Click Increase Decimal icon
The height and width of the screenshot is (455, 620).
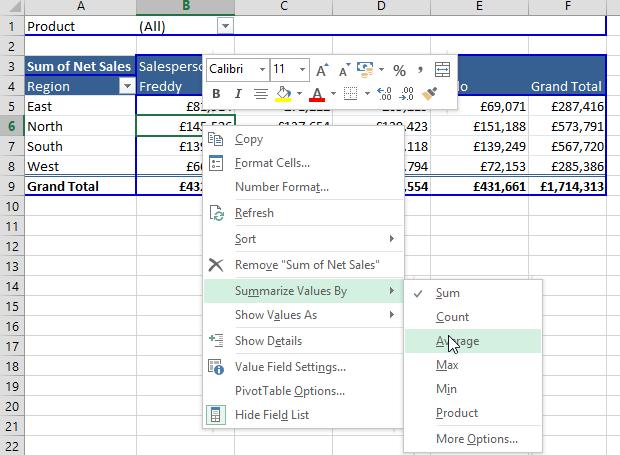(x=384, y=94)
